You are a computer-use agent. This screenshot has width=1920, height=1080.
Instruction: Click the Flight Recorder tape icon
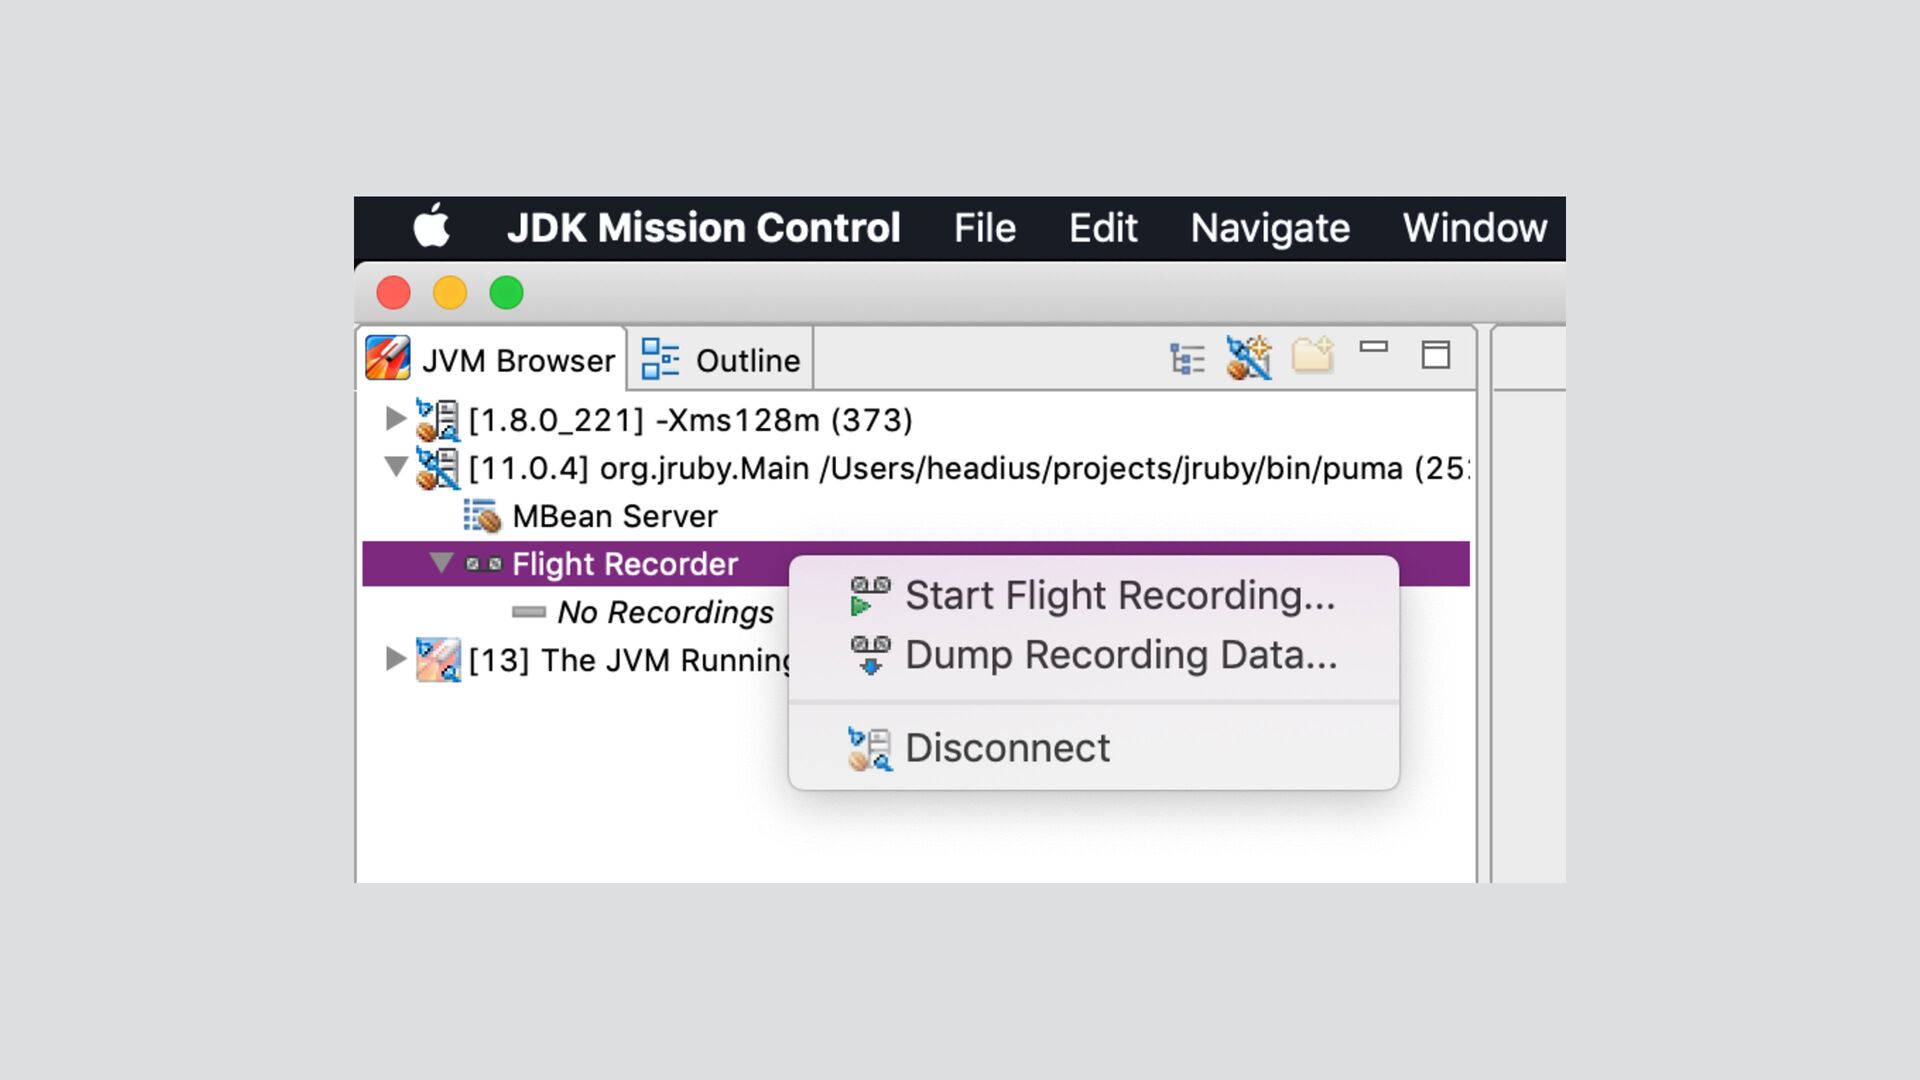pyautogui.click(x=484, y=565)
